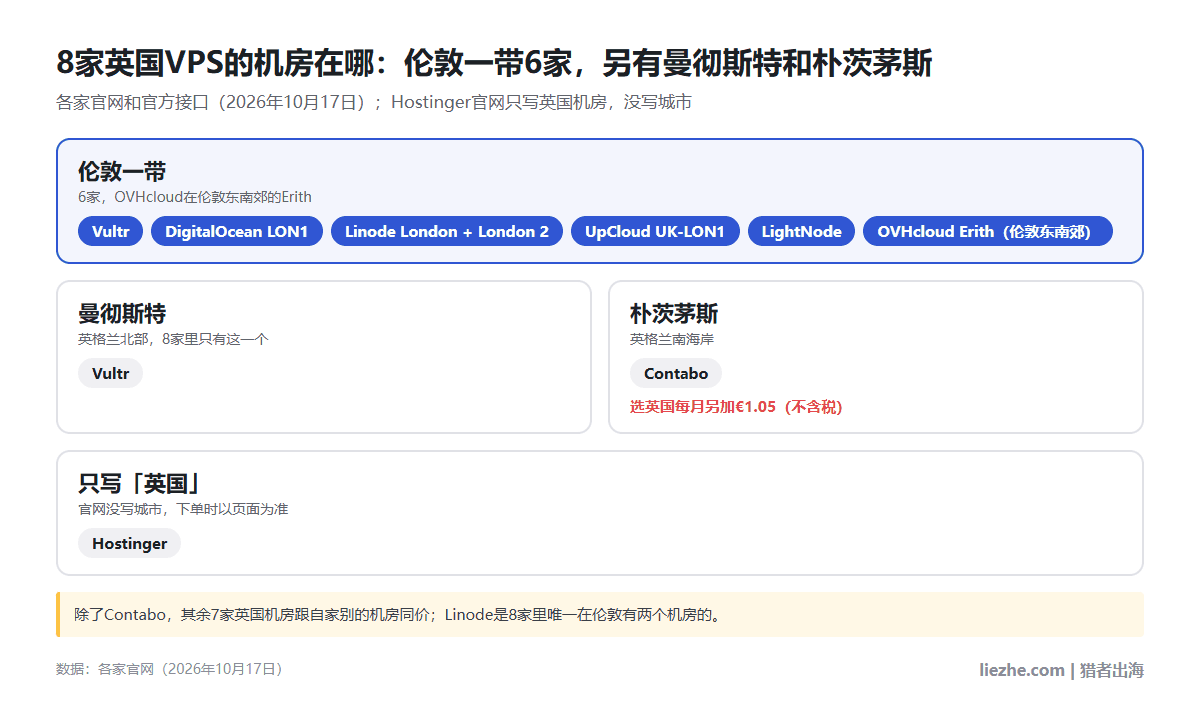The height and width of the screenshot is (724, 1200).
Task: Select the DigitalOcean LON1 pill
Action: click(237, 231)
